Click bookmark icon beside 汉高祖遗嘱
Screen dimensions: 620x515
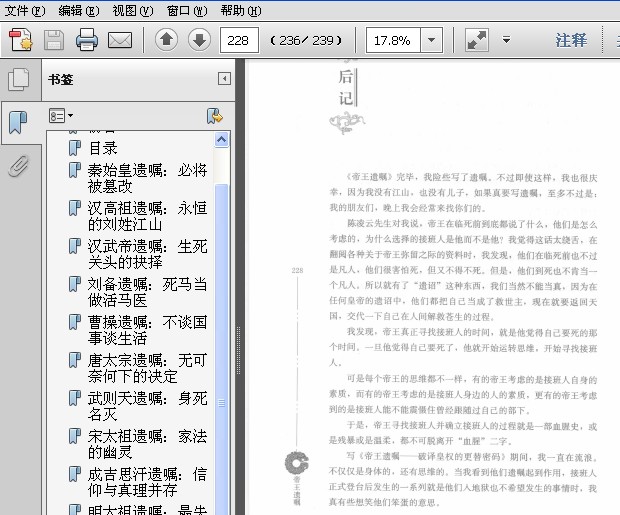coord(74,208)
